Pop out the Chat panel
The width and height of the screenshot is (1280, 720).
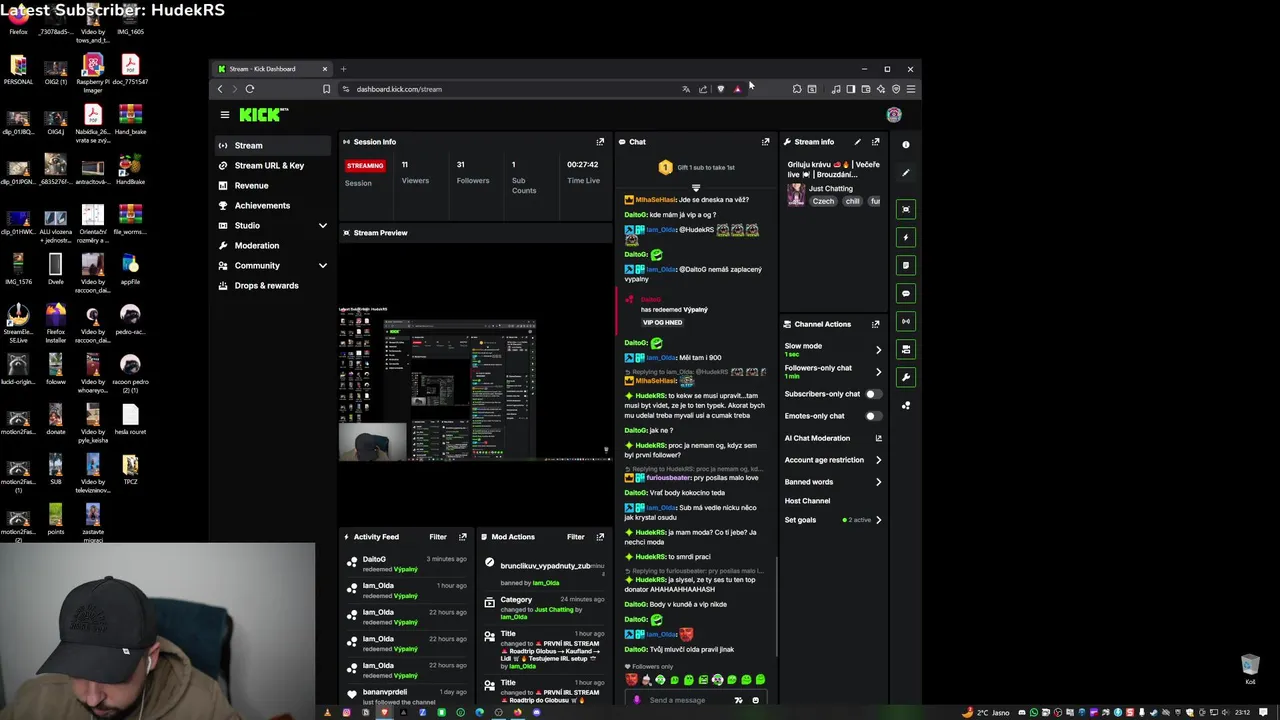[x=766, y=142]
